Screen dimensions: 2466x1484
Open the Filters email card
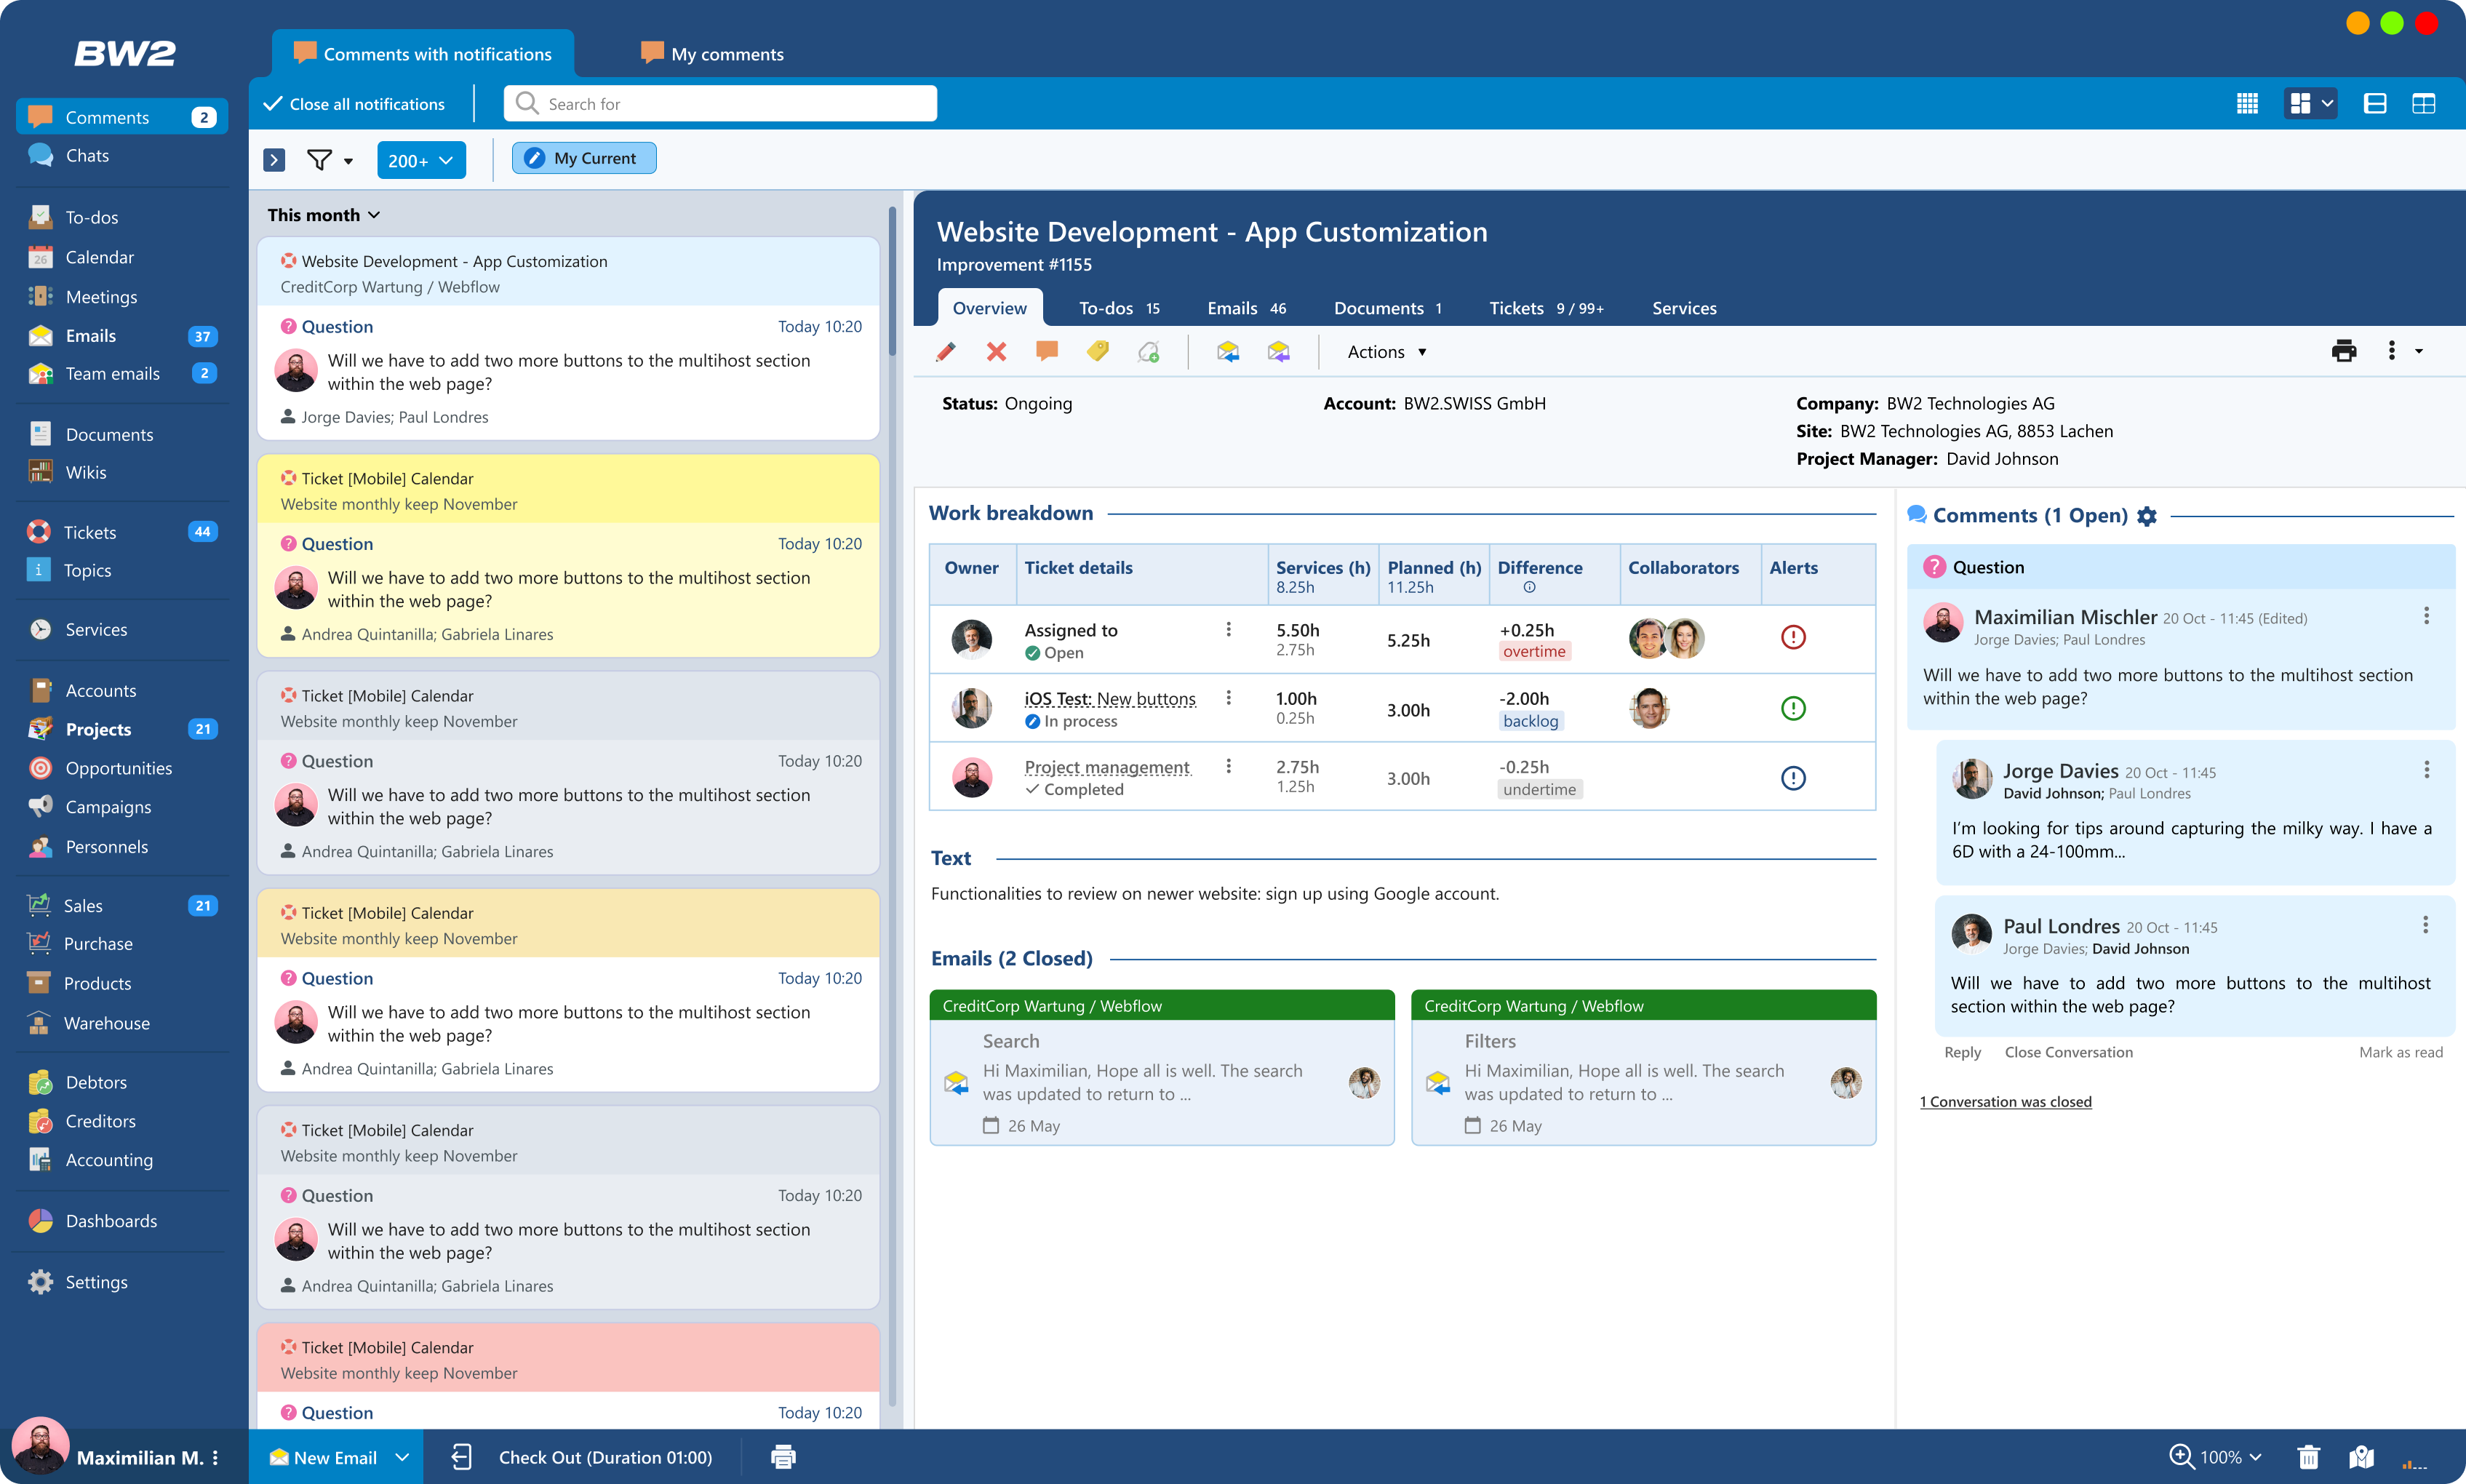[x=1643, y=1068]
